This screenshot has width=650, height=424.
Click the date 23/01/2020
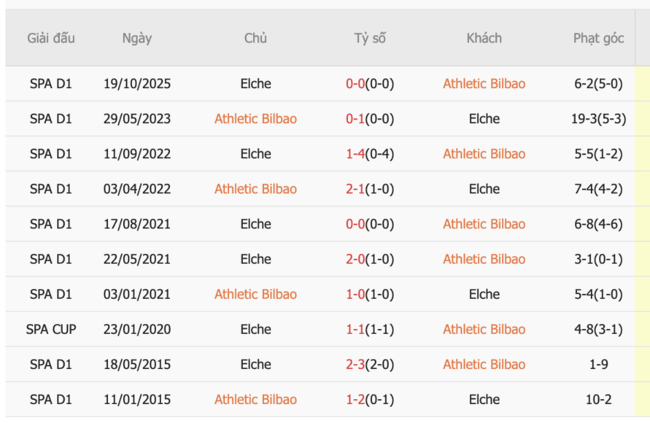click(137, 329)
